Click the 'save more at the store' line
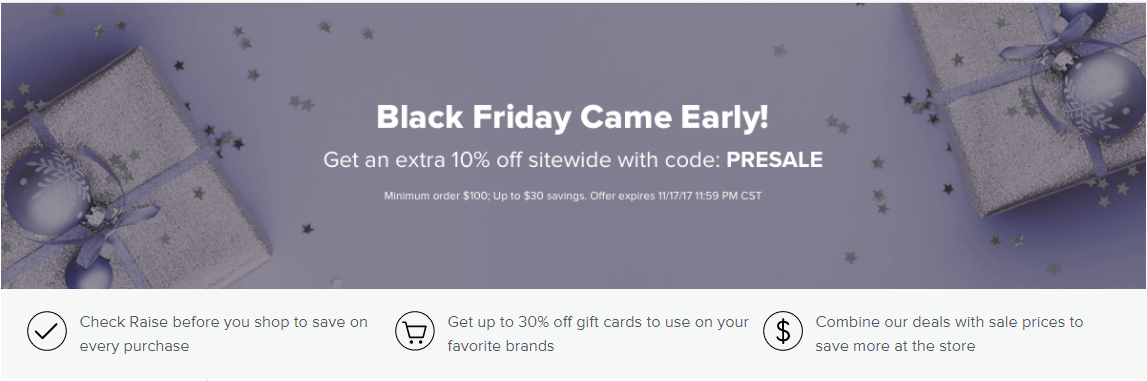1147x381 pixels. 895,346
